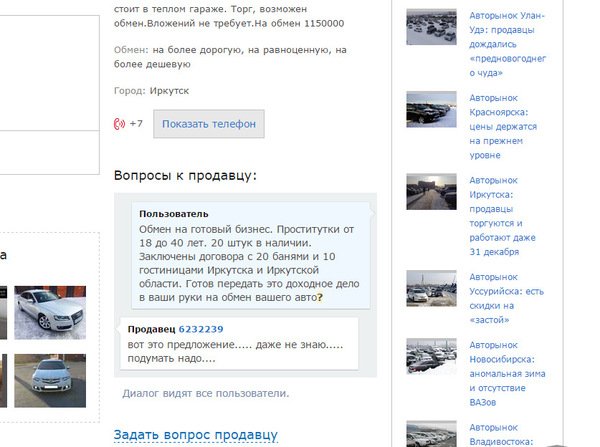
Task: Open seller number 6232239 link
Action: click(x=201, y=329)
